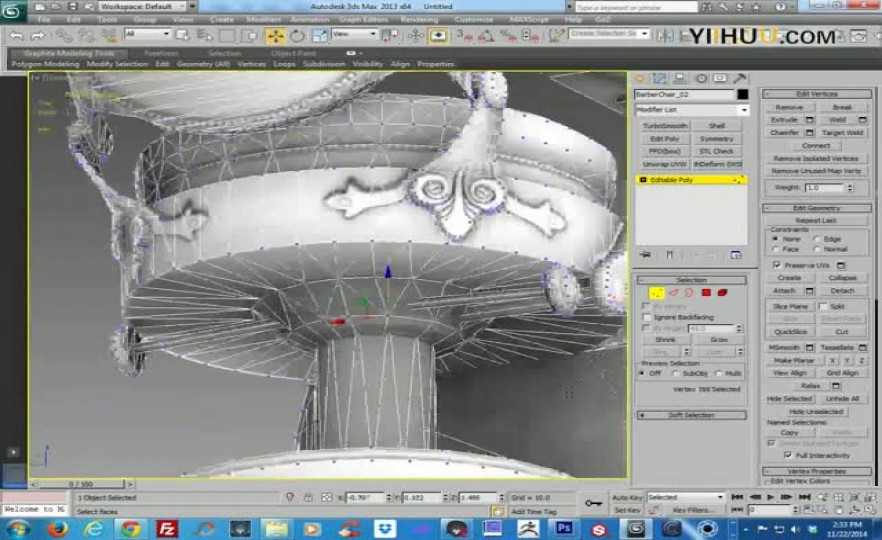Select Polygon sub-object level icon

pyautogui.click(x=706, y=292)
